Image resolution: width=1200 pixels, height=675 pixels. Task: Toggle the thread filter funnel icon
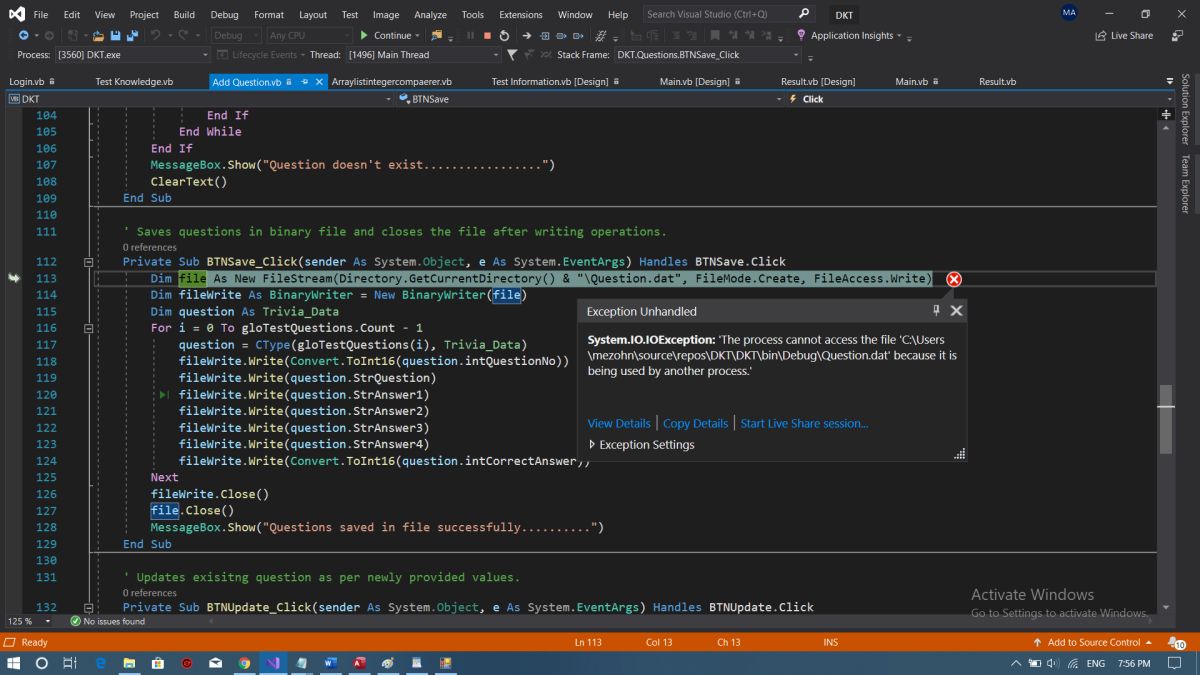(513, 55)
